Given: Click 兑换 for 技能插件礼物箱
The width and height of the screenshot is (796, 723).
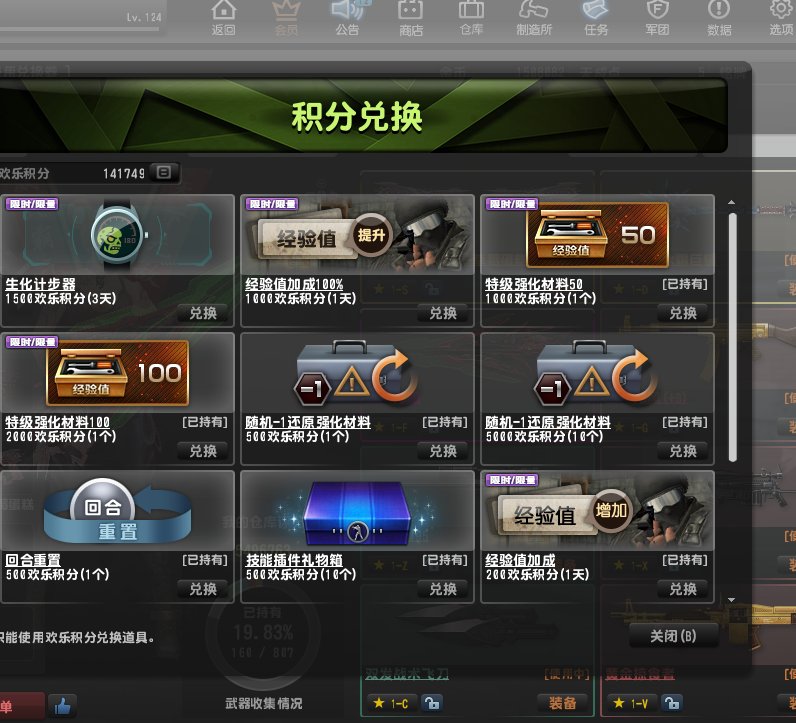Looking at the screenshot, I should point(443,589).
